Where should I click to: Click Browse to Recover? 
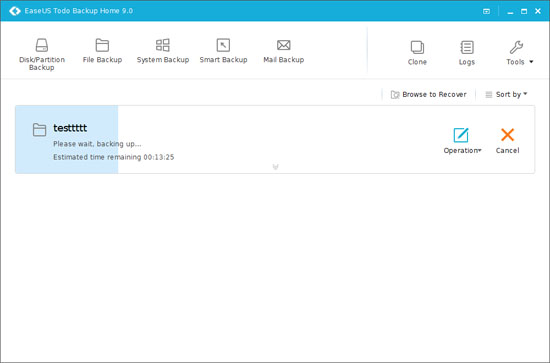tap(429, 94)
